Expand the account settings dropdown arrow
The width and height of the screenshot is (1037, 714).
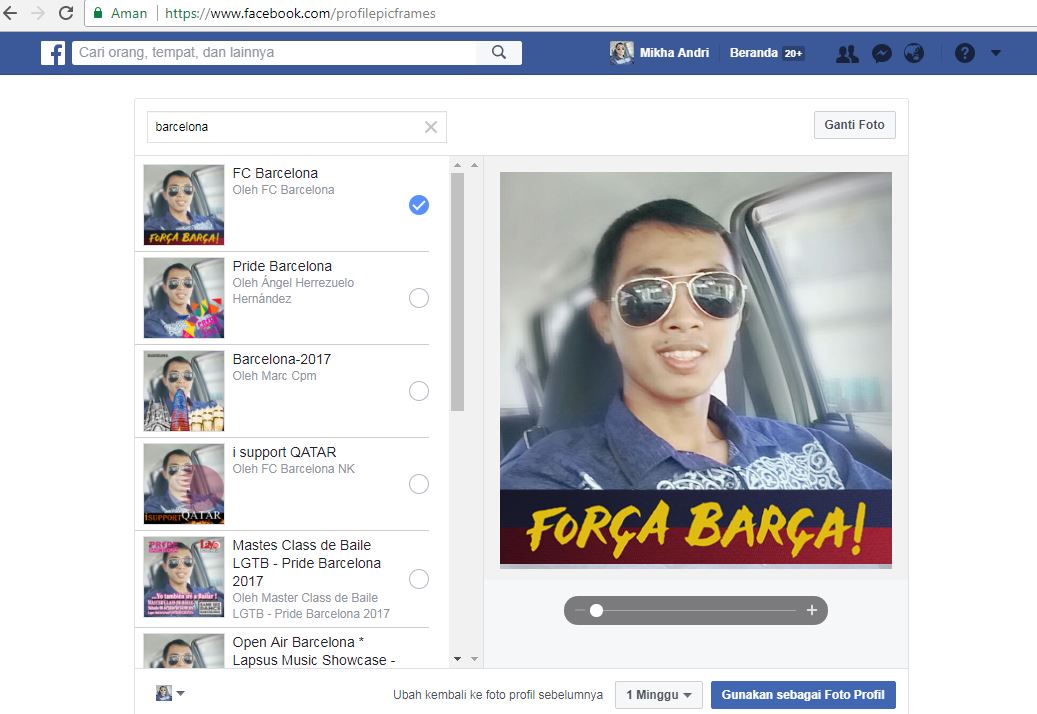tap(995, 53)
